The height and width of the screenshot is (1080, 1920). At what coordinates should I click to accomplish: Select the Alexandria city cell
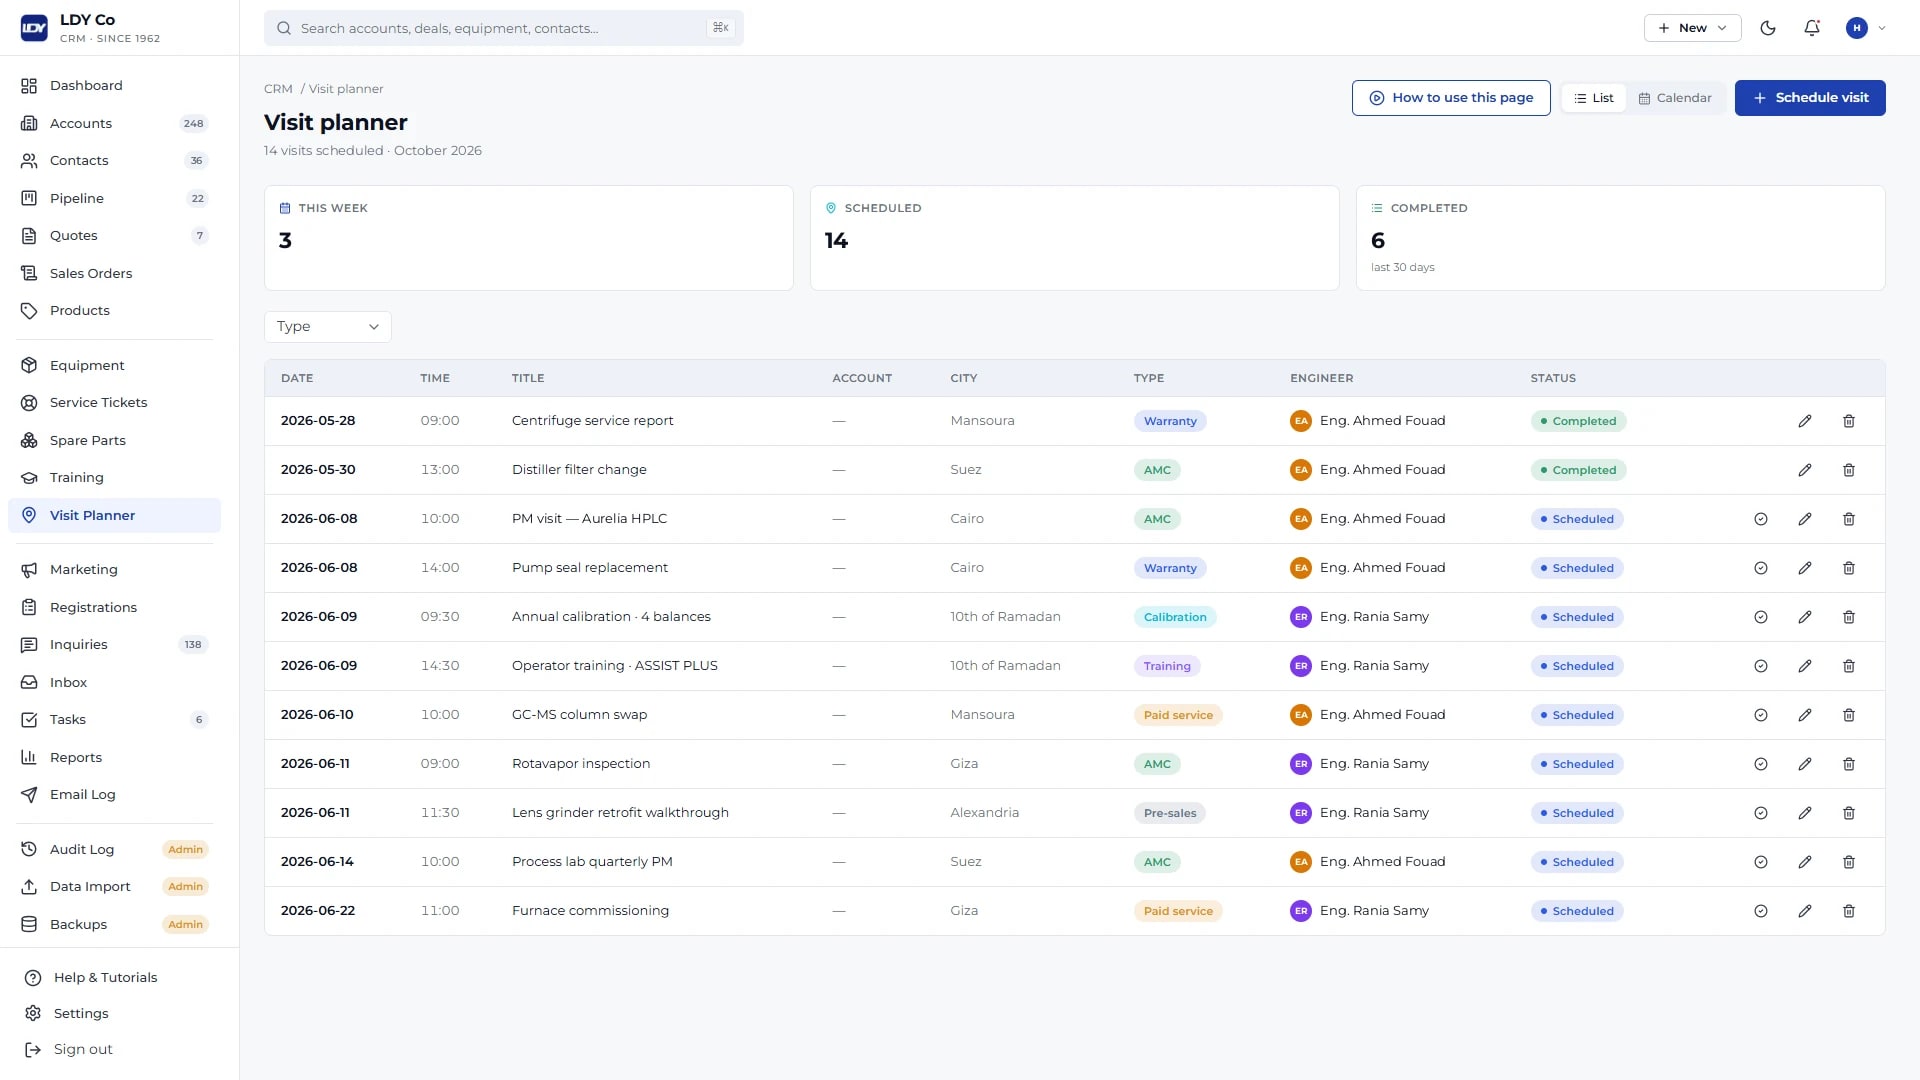(x=984, y=813)
